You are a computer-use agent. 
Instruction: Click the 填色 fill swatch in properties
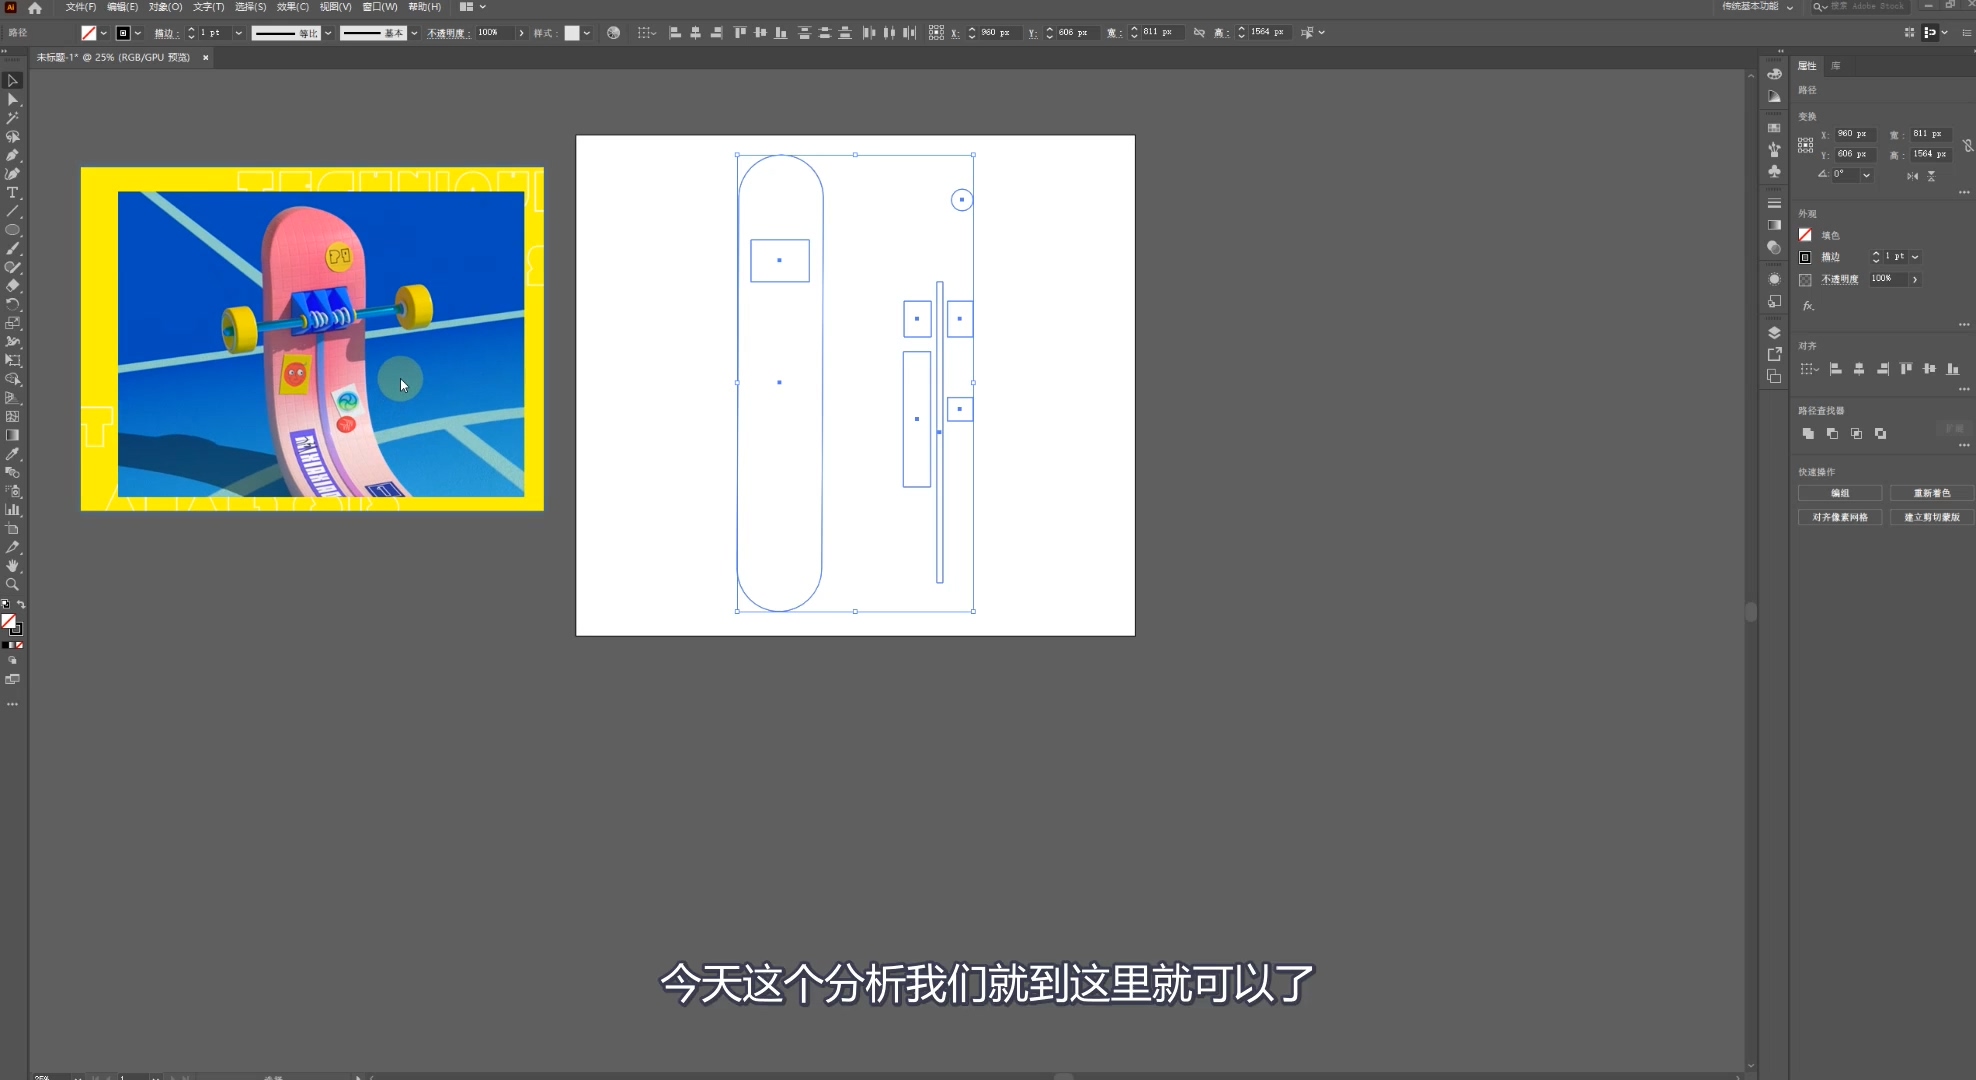pos(1805,235)
